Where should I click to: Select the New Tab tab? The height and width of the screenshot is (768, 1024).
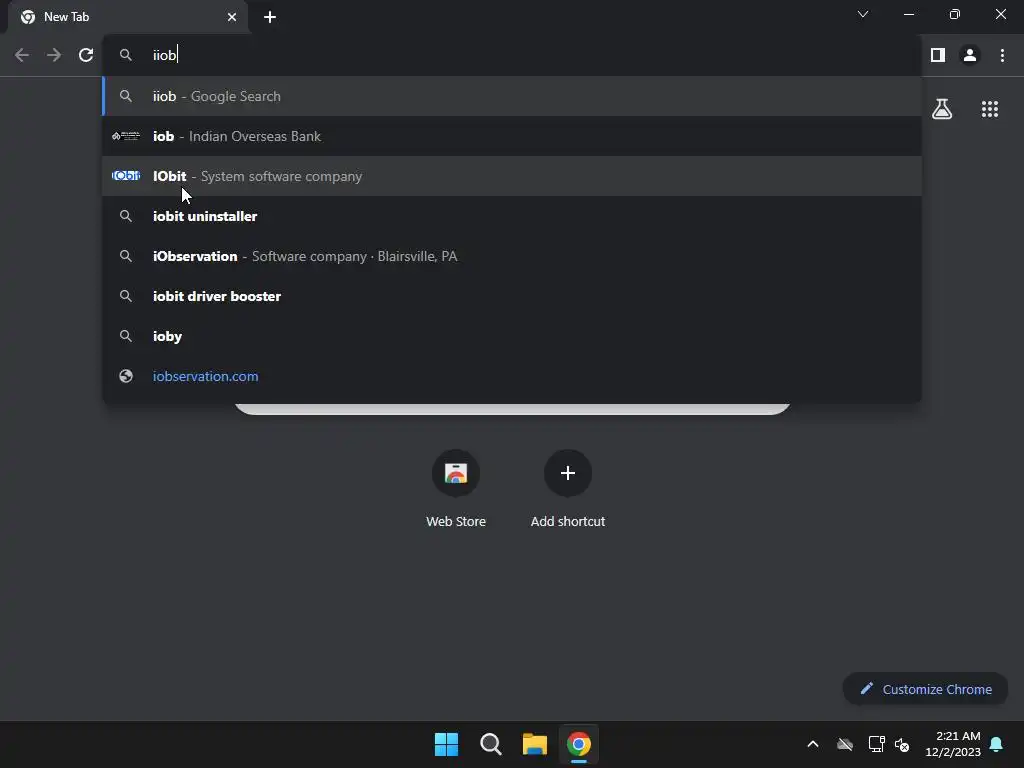pos(127,17)
